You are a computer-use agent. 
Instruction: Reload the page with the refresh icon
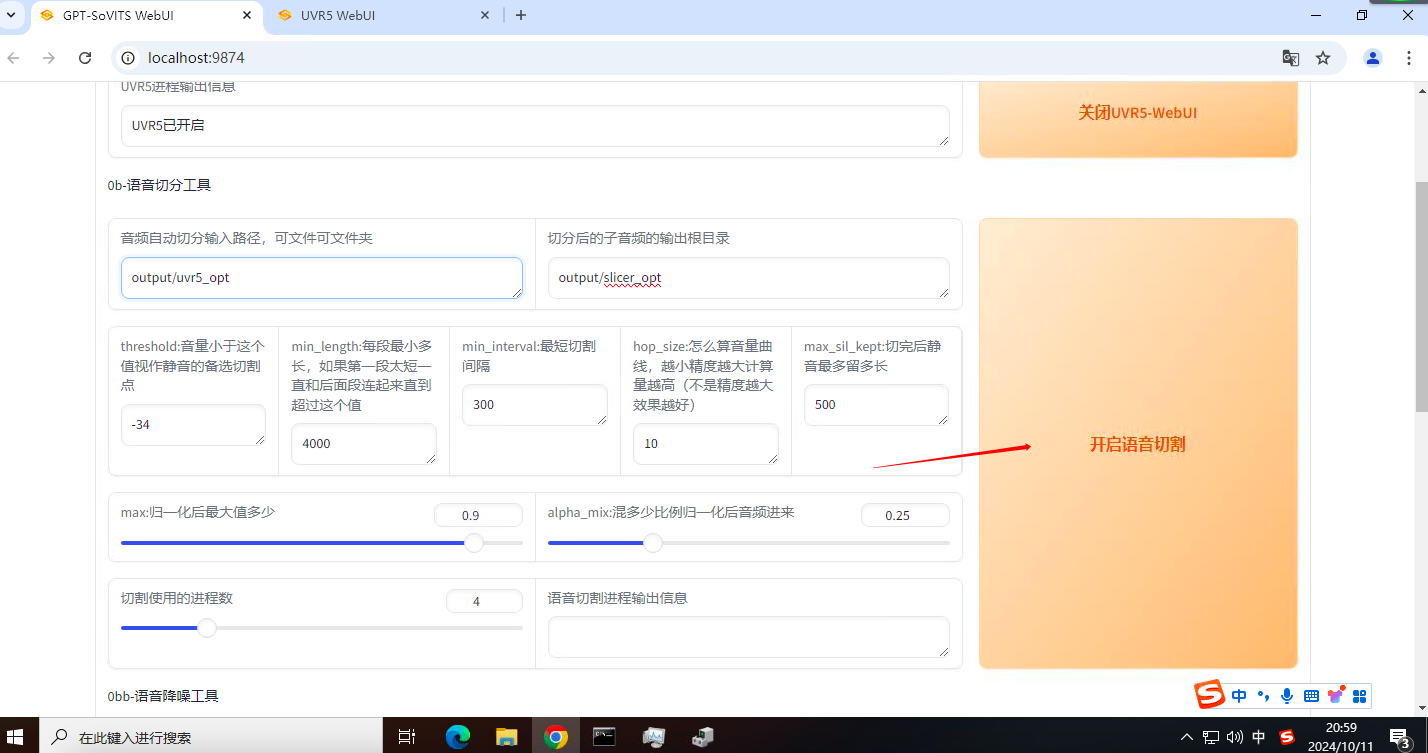coord(85,58)
